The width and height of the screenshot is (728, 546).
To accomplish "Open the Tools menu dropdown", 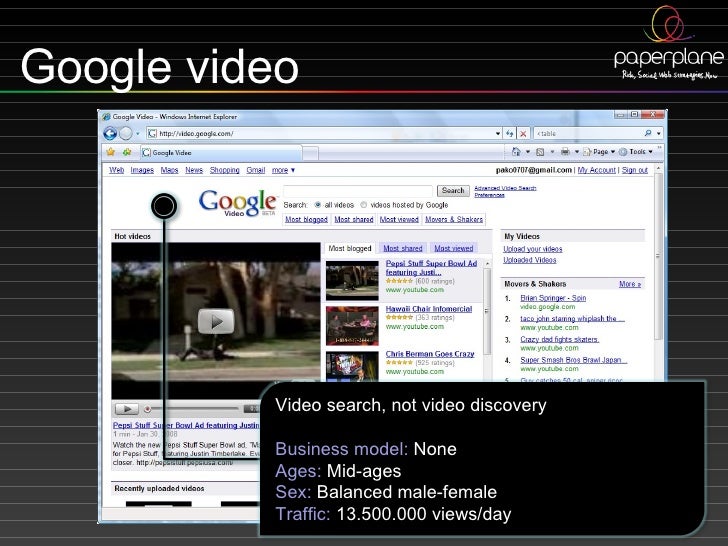I will point(636,152).
